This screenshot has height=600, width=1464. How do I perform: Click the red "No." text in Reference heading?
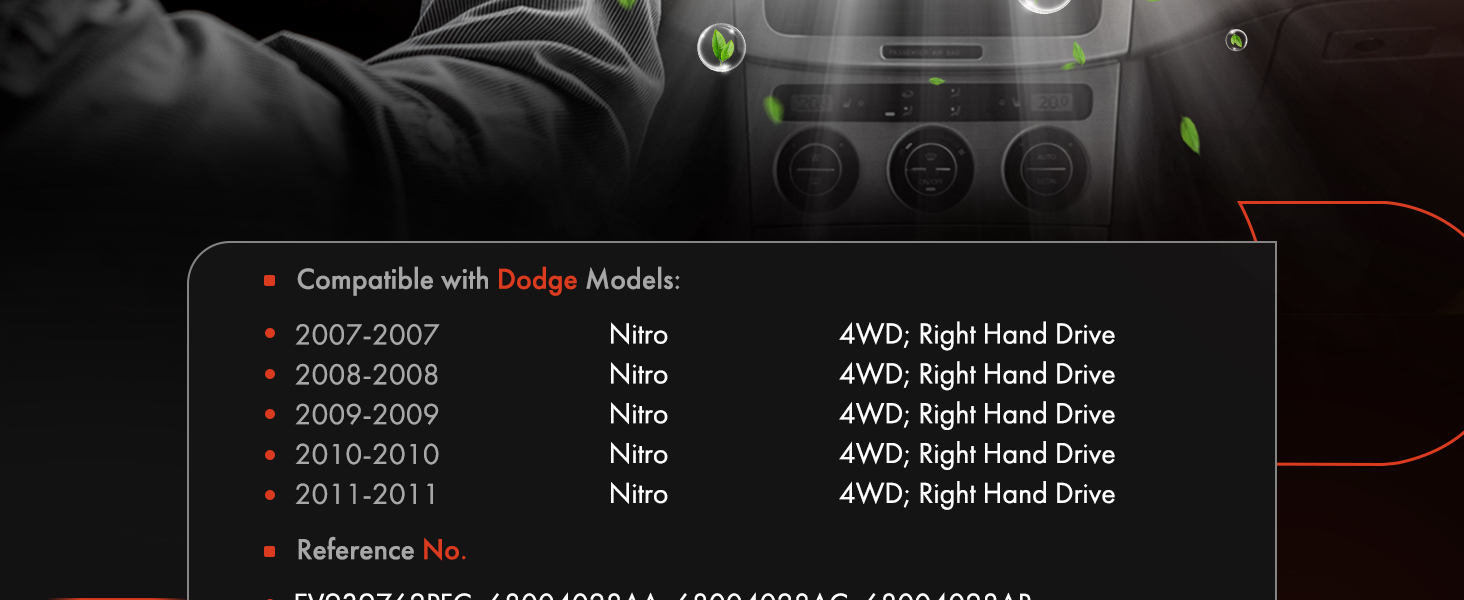point(444,550)
